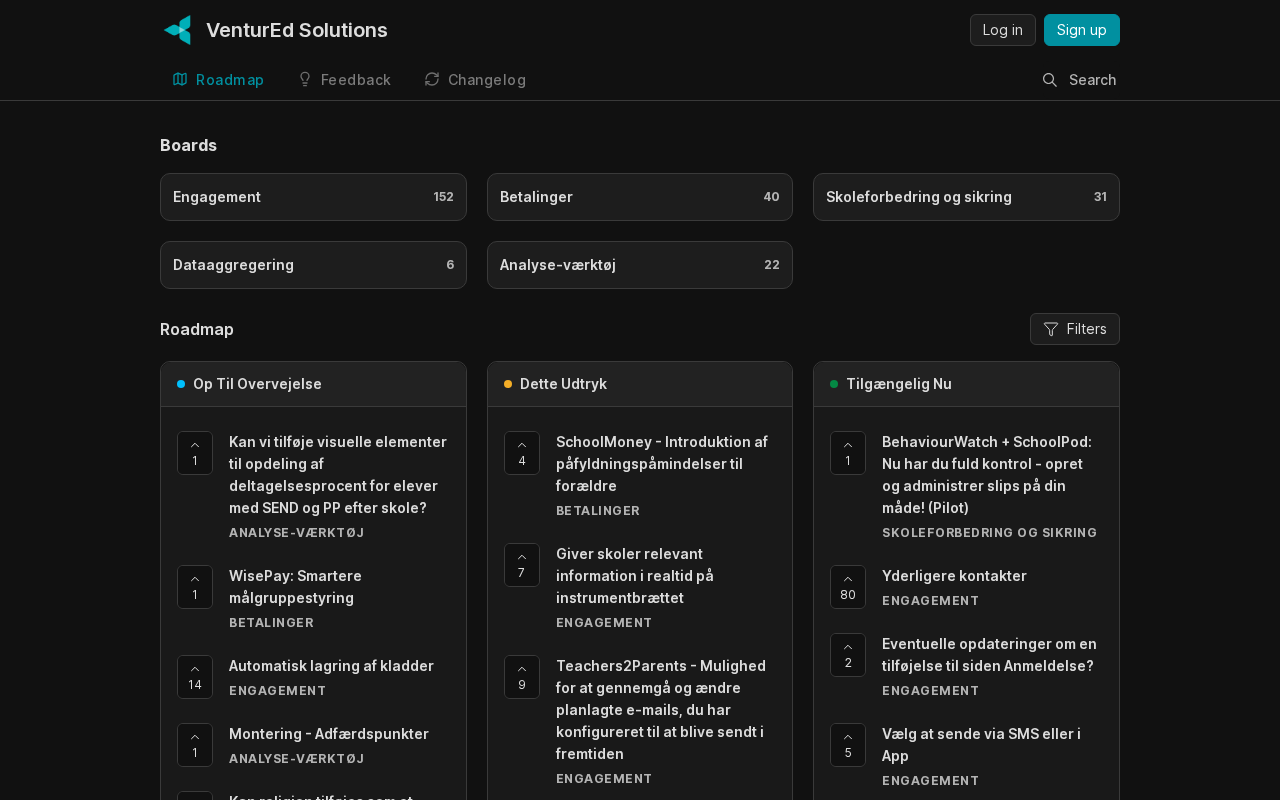This screenshot has height=800, width=1280.
Task: Upvote WisePay Smartere målgruppestyring post
Action: tap(195, 587)
